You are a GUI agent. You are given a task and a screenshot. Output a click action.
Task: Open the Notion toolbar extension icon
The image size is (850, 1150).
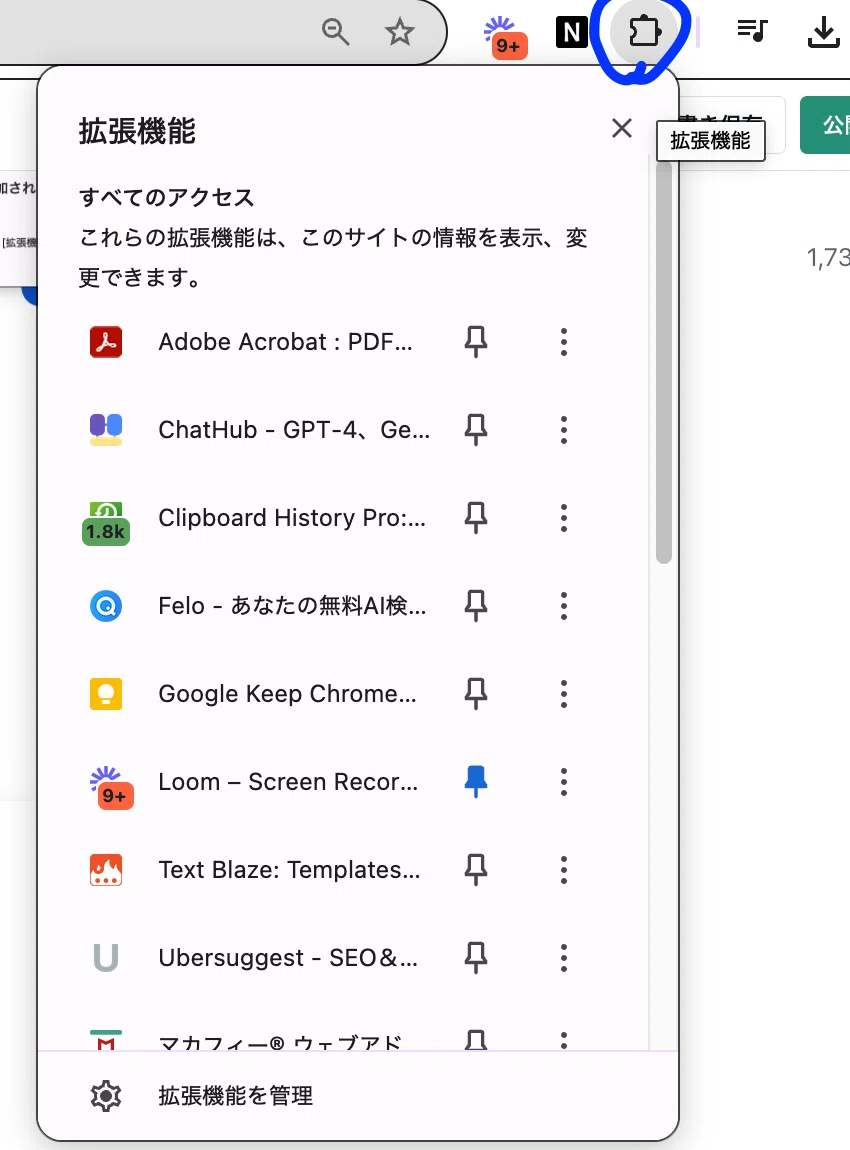(x=571, y=32)
